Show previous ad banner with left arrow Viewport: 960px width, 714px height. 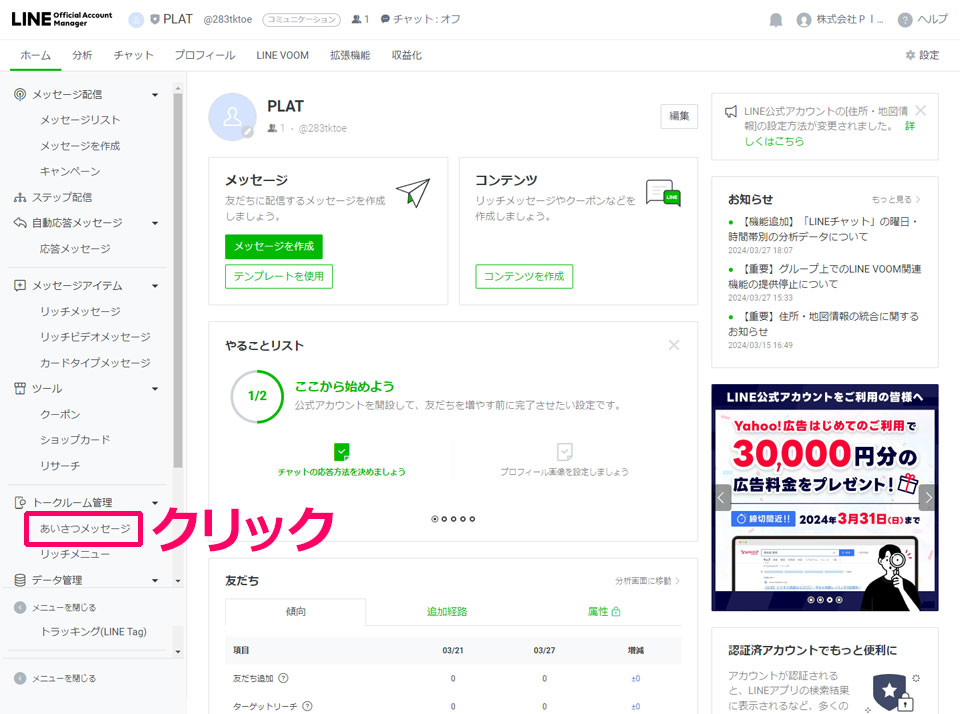pyautogui.click(x=721, y=497)
